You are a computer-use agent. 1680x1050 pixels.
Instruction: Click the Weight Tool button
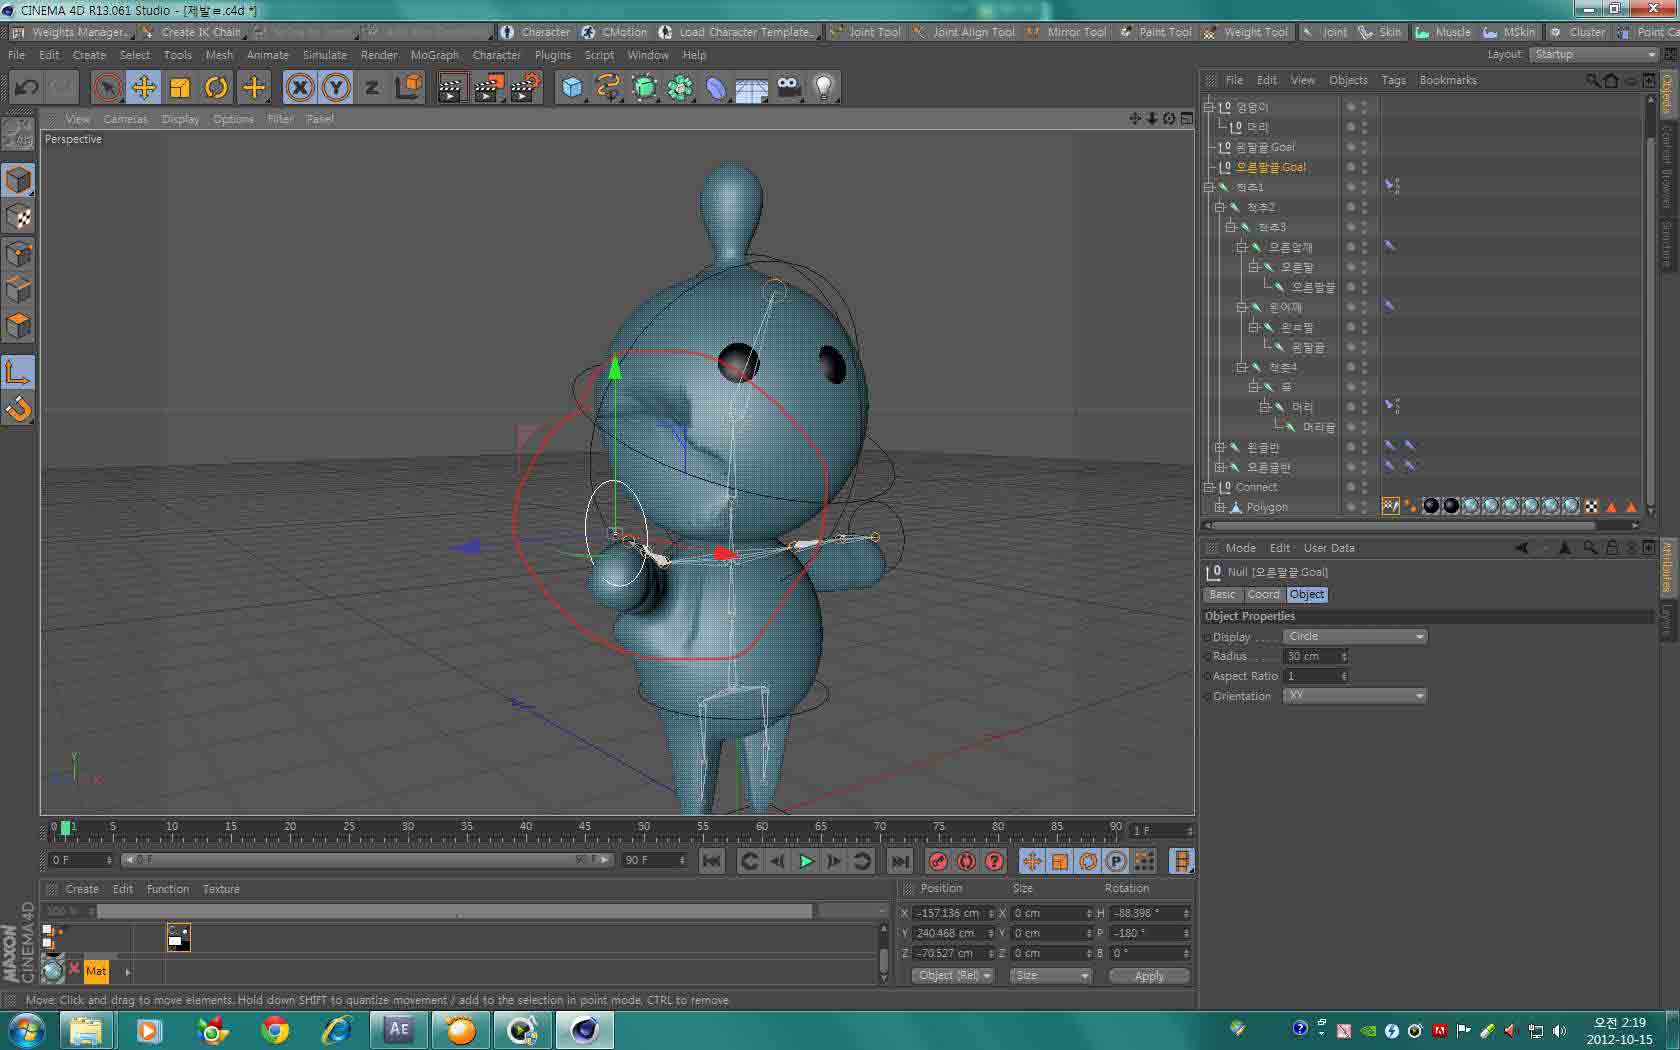[1248, 32]
